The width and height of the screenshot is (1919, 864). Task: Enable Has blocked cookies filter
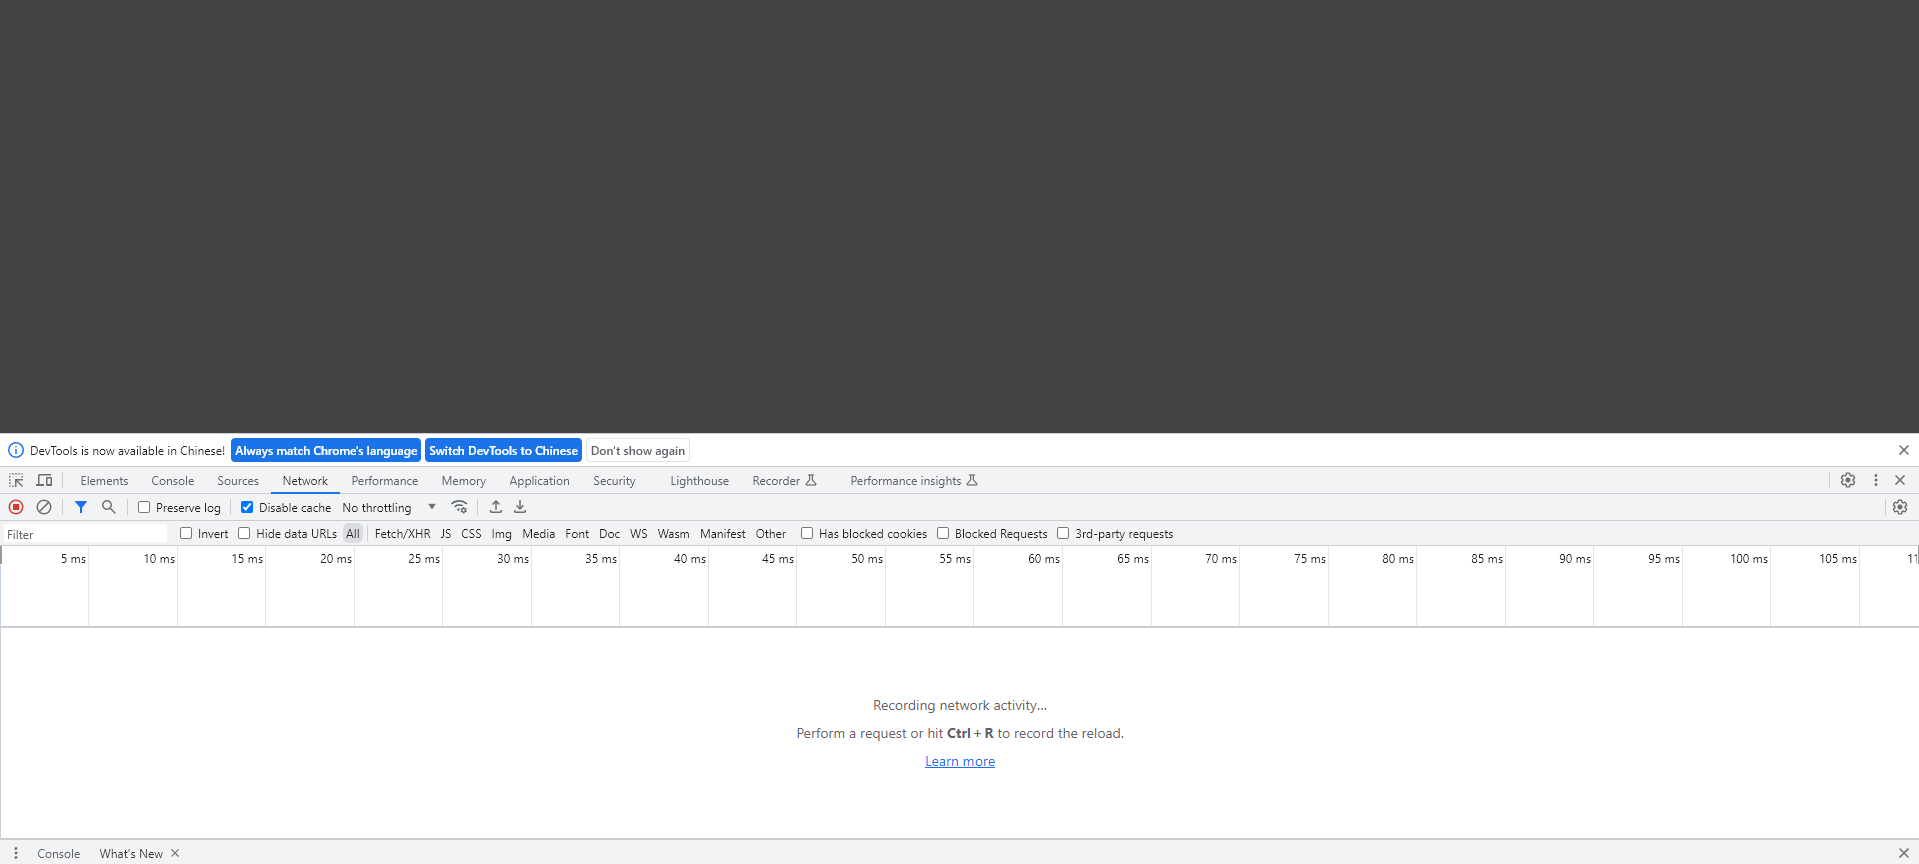[x=807, y=534]
